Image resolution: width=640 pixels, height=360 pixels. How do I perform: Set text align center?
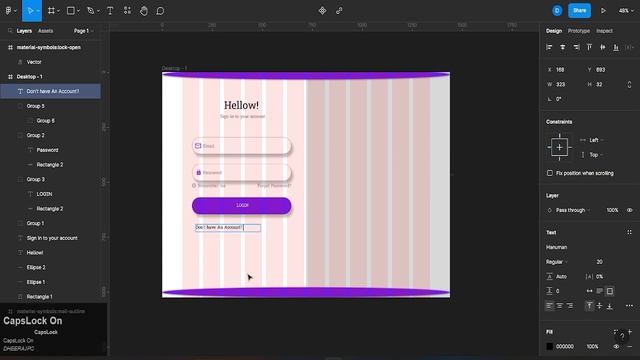560,306
